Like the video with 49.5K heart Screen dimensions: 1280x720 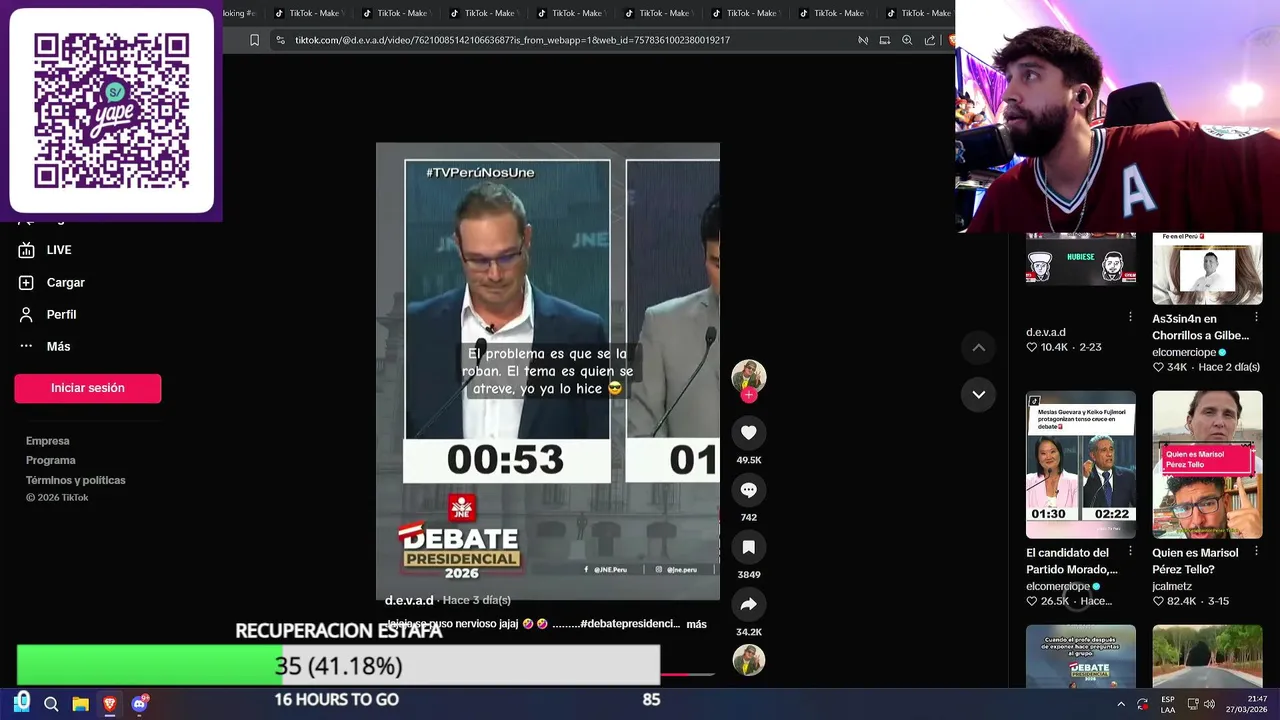[x=748, y=432]
